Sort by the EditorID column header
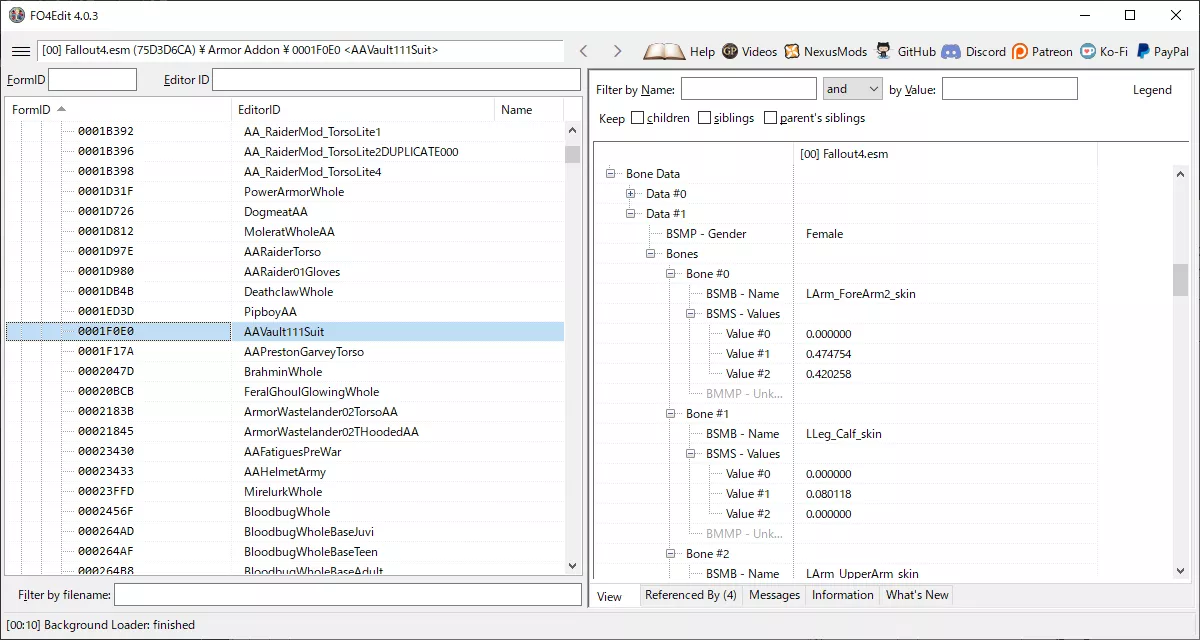 [363, 110]
